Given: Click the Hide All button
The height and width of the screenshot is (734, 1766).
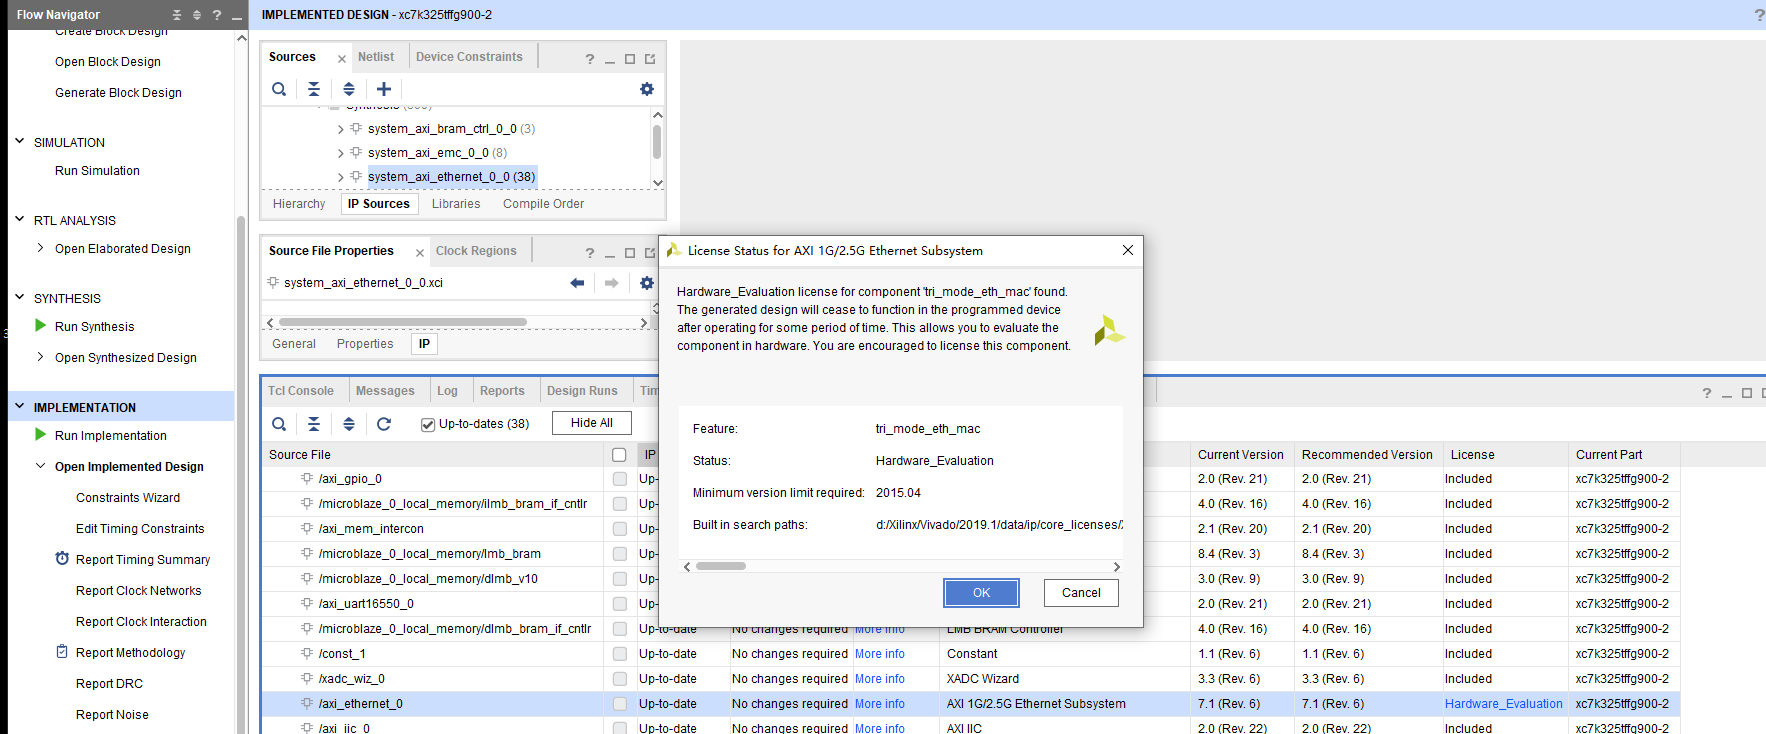Looking at the screenshot, I should point(592,423).
